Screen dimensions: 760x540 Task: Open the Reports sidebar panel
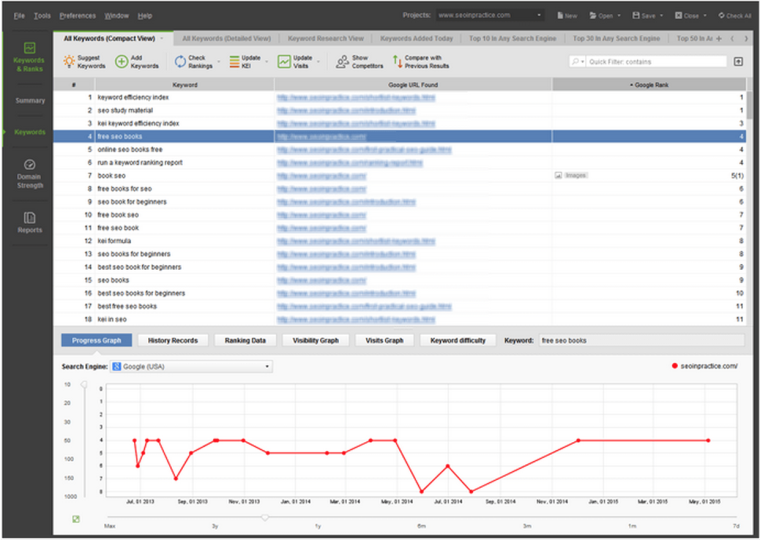tap(30, 222)
